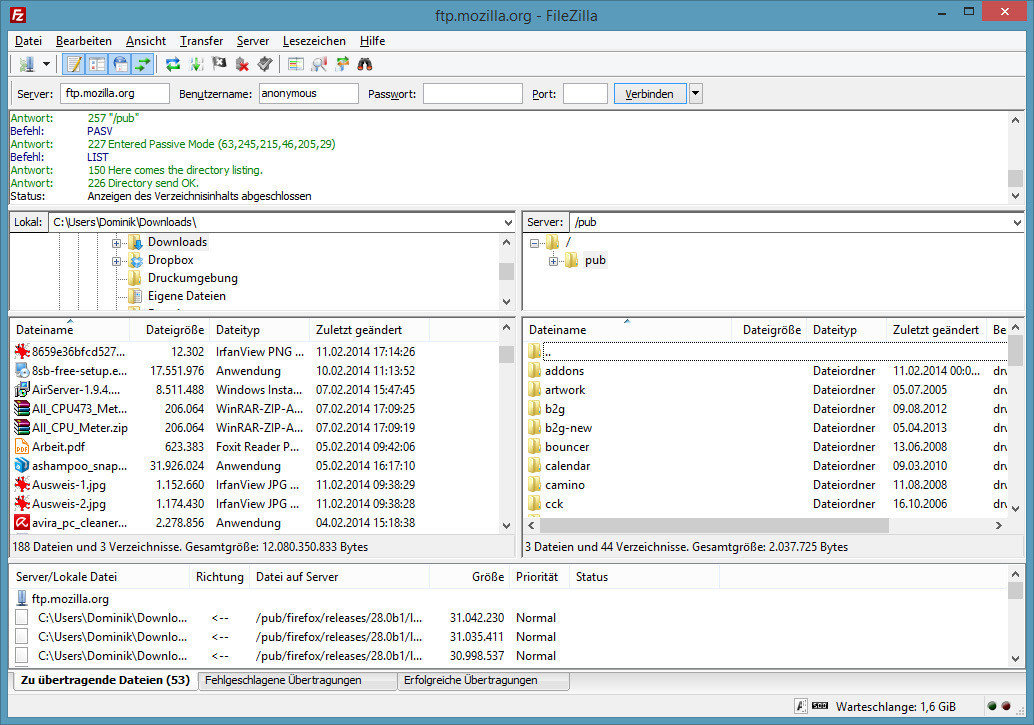1034x725 pixels.
Task: Select the calendar folder icon on server
Action: [534, 466]
